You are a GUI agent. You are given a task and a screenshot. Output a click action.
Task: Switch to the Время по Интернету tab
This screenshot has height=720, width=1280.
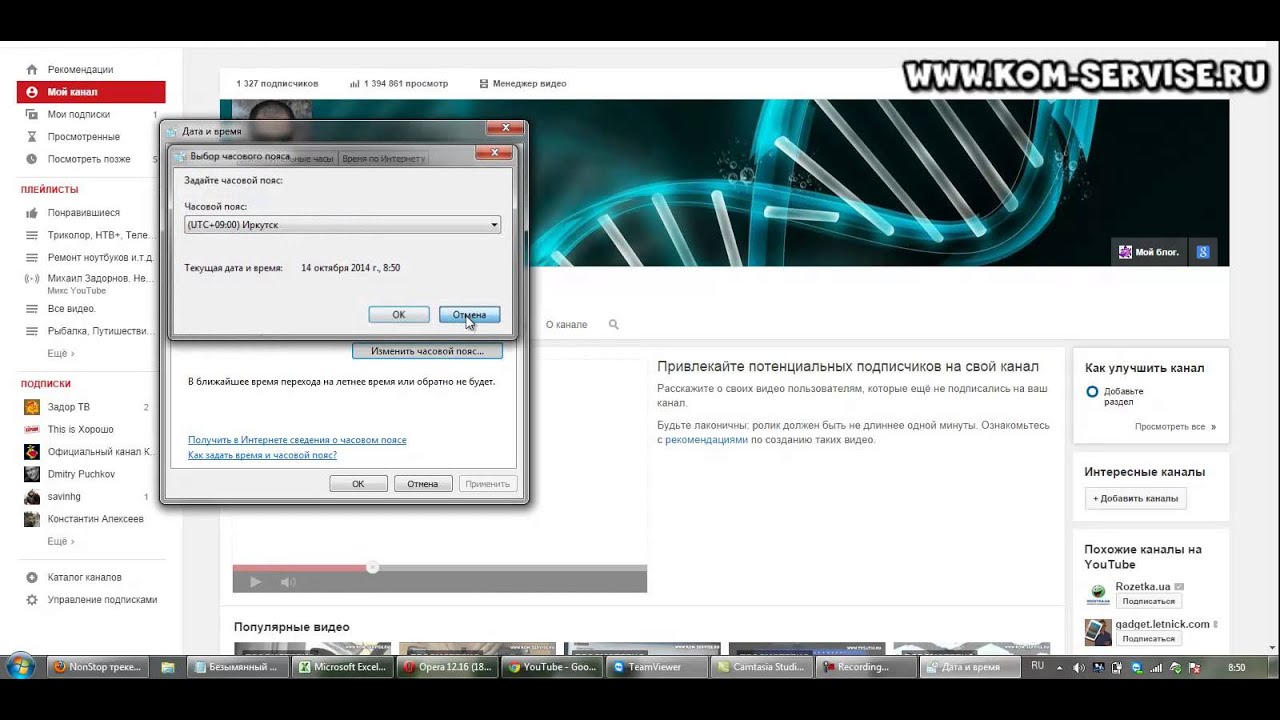pyautogui.click(x=384, y=159)
